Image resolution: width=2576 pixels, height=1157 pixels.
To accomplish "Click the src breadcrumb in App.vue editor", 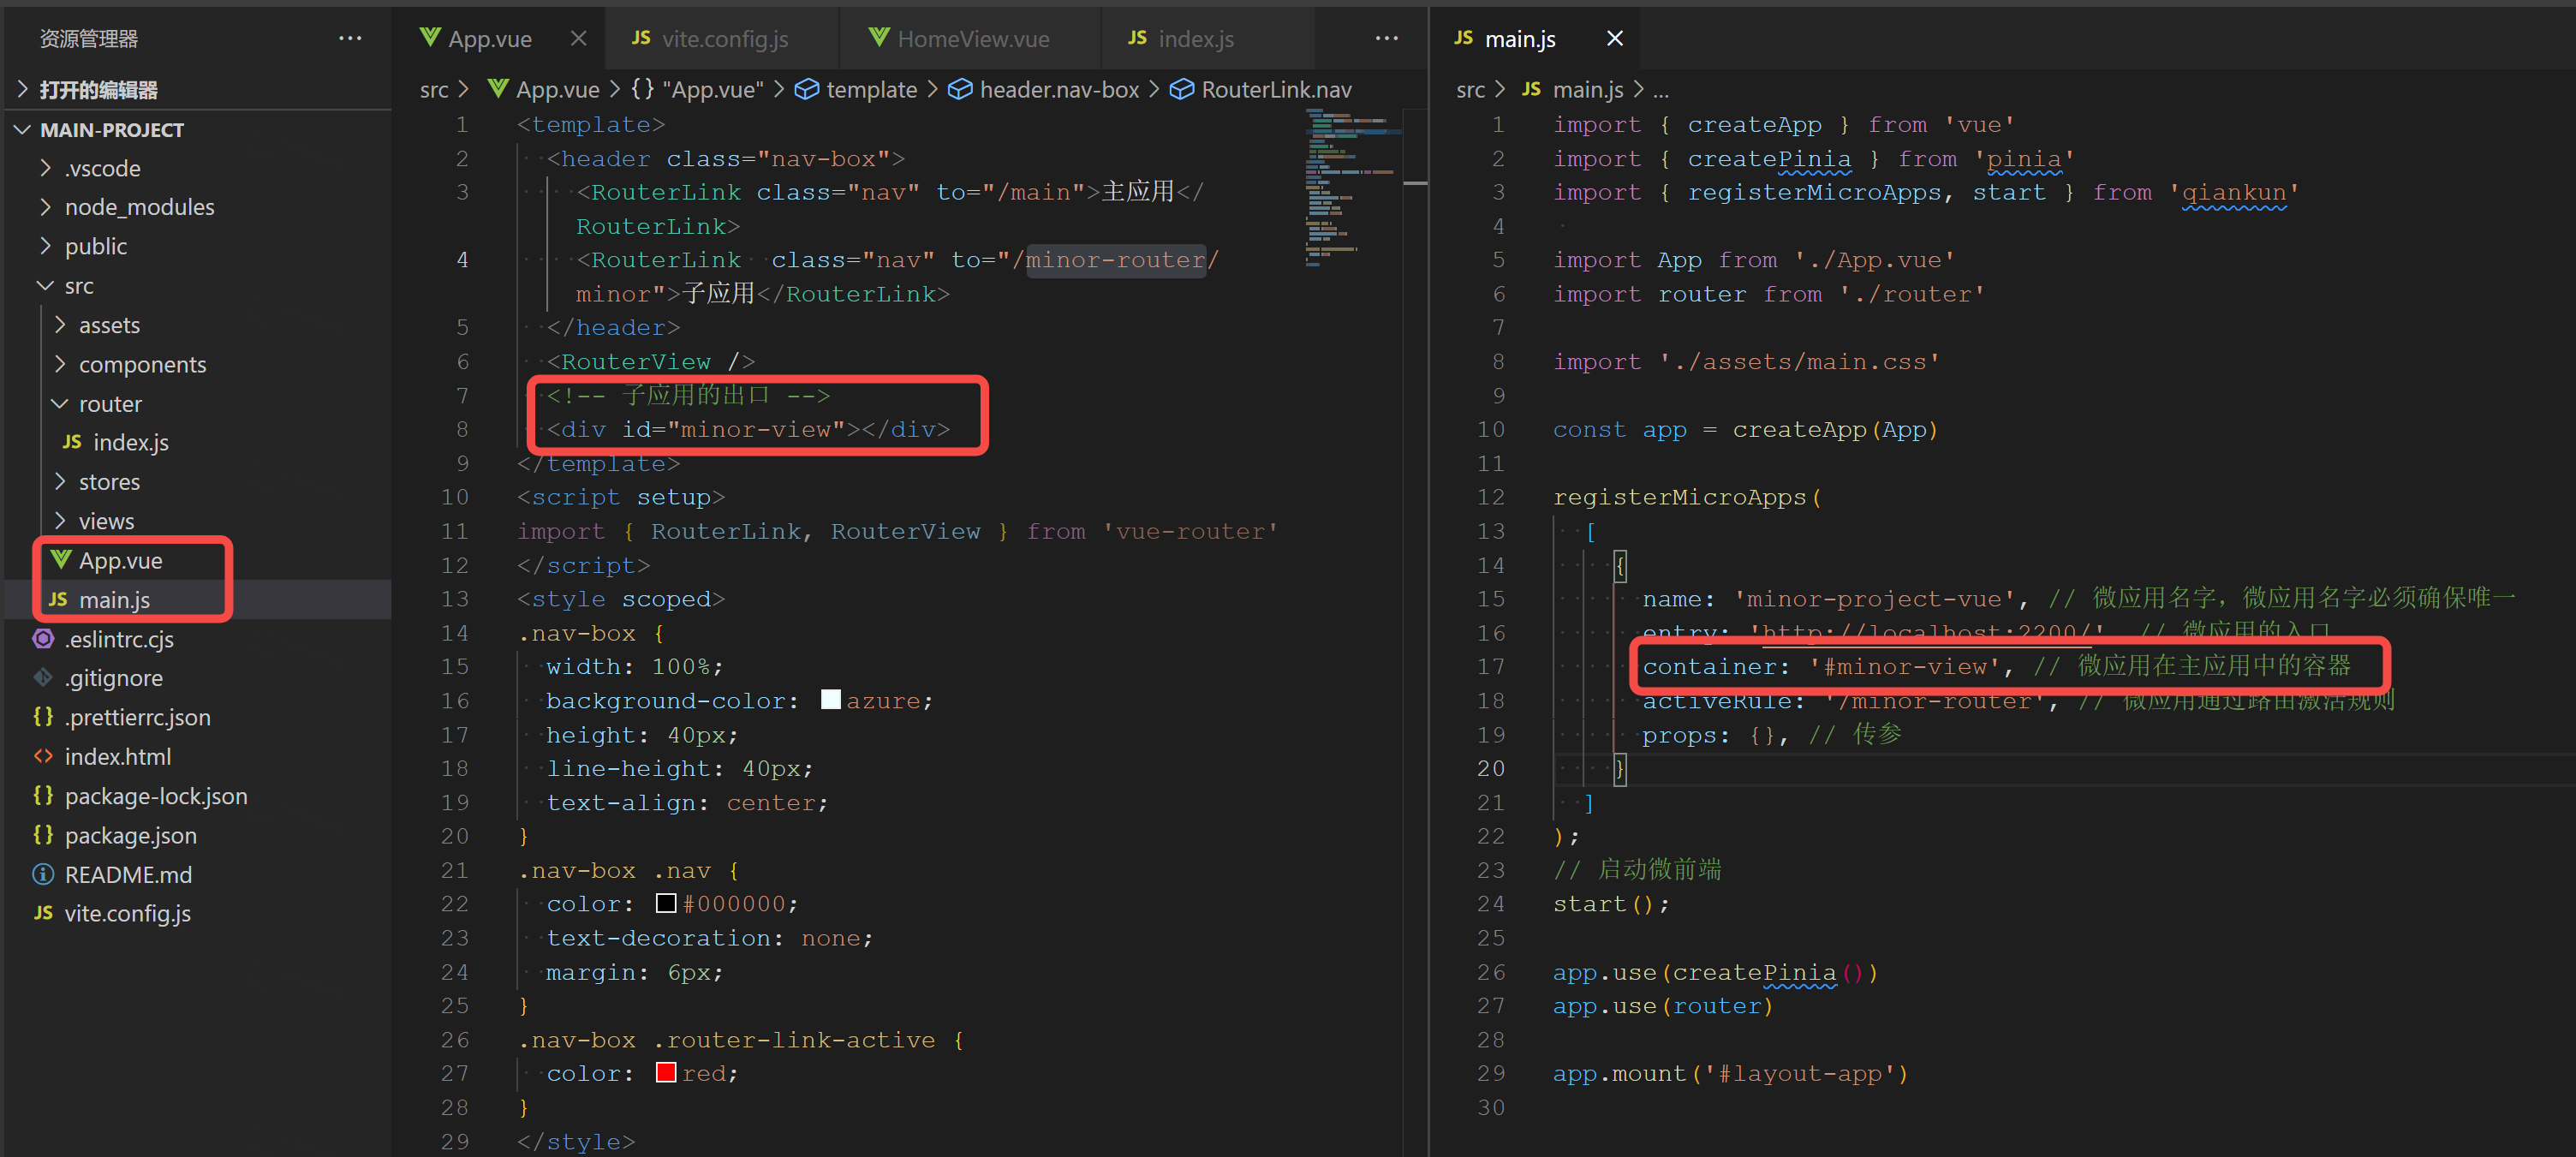I will 434,90.
